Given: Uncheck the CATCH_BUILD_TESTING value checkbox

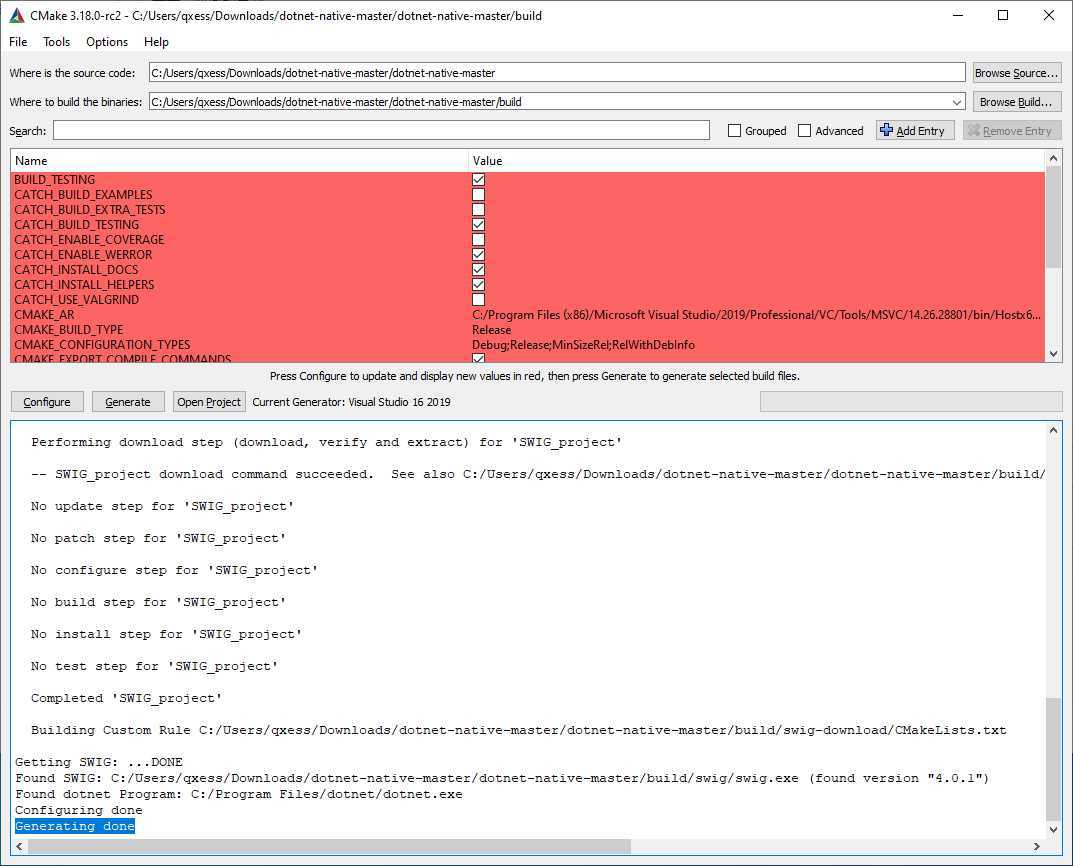Looking at the screenshot, I should coord(478,225).
